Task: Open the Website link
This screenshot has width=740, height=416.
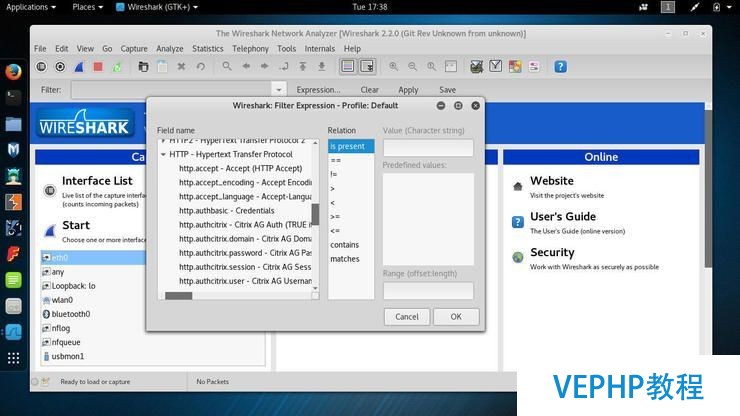Action: pos(552,181)
